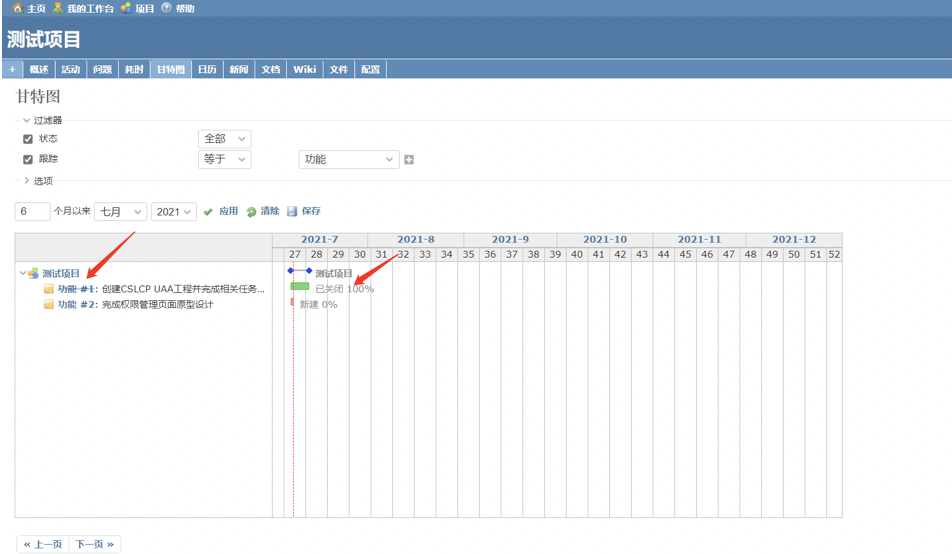
Task: Open issue 功能 #2 link
Action: (77, 304)
